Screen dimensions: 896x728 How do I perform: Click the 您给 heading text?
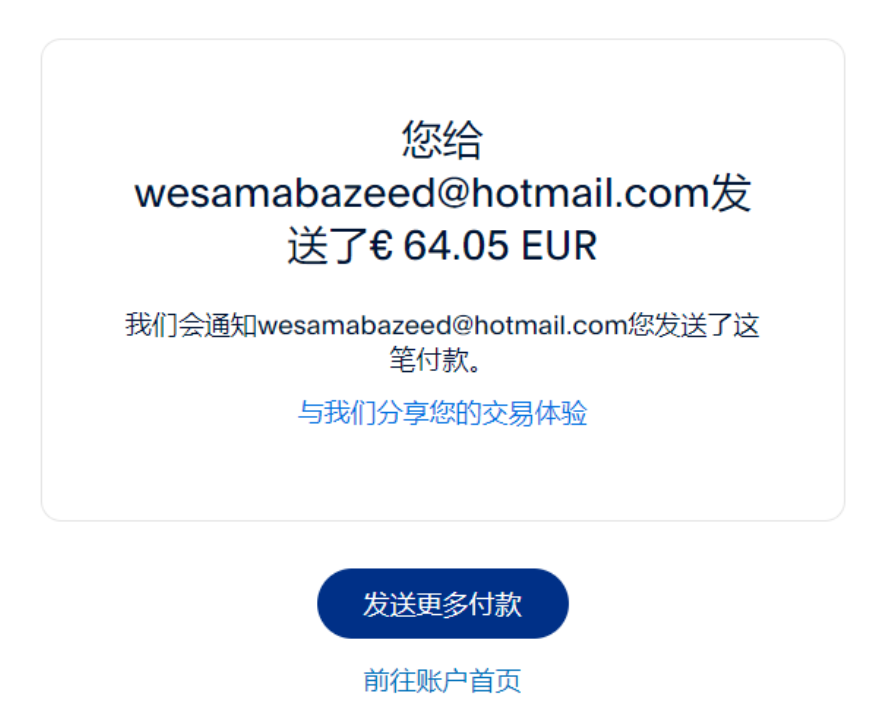pyautogui.click(x=443, y=139)
